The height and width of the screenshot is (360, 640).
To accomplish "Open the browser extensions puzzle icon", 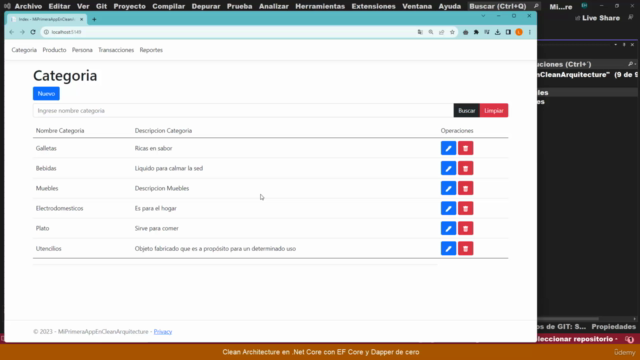I will click(x=476, y=32).
